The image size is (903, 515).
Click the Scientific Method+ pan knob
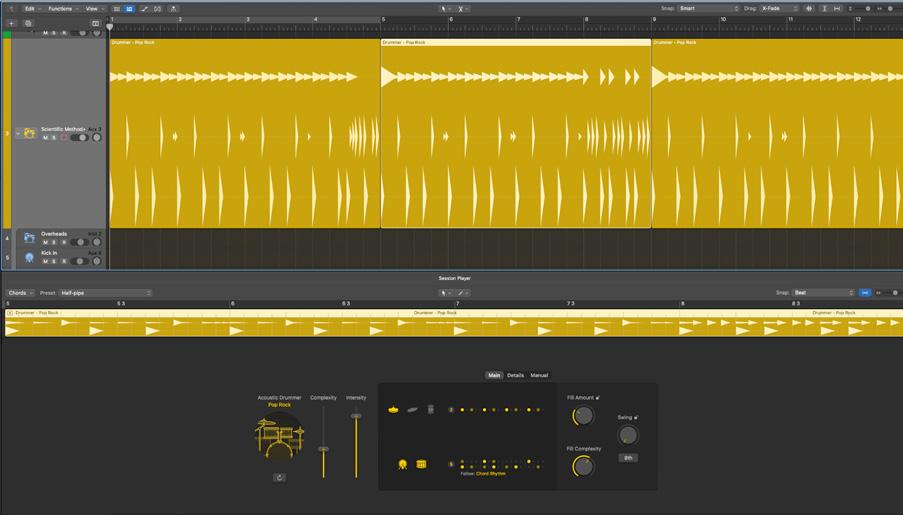(x=97, y=138)
